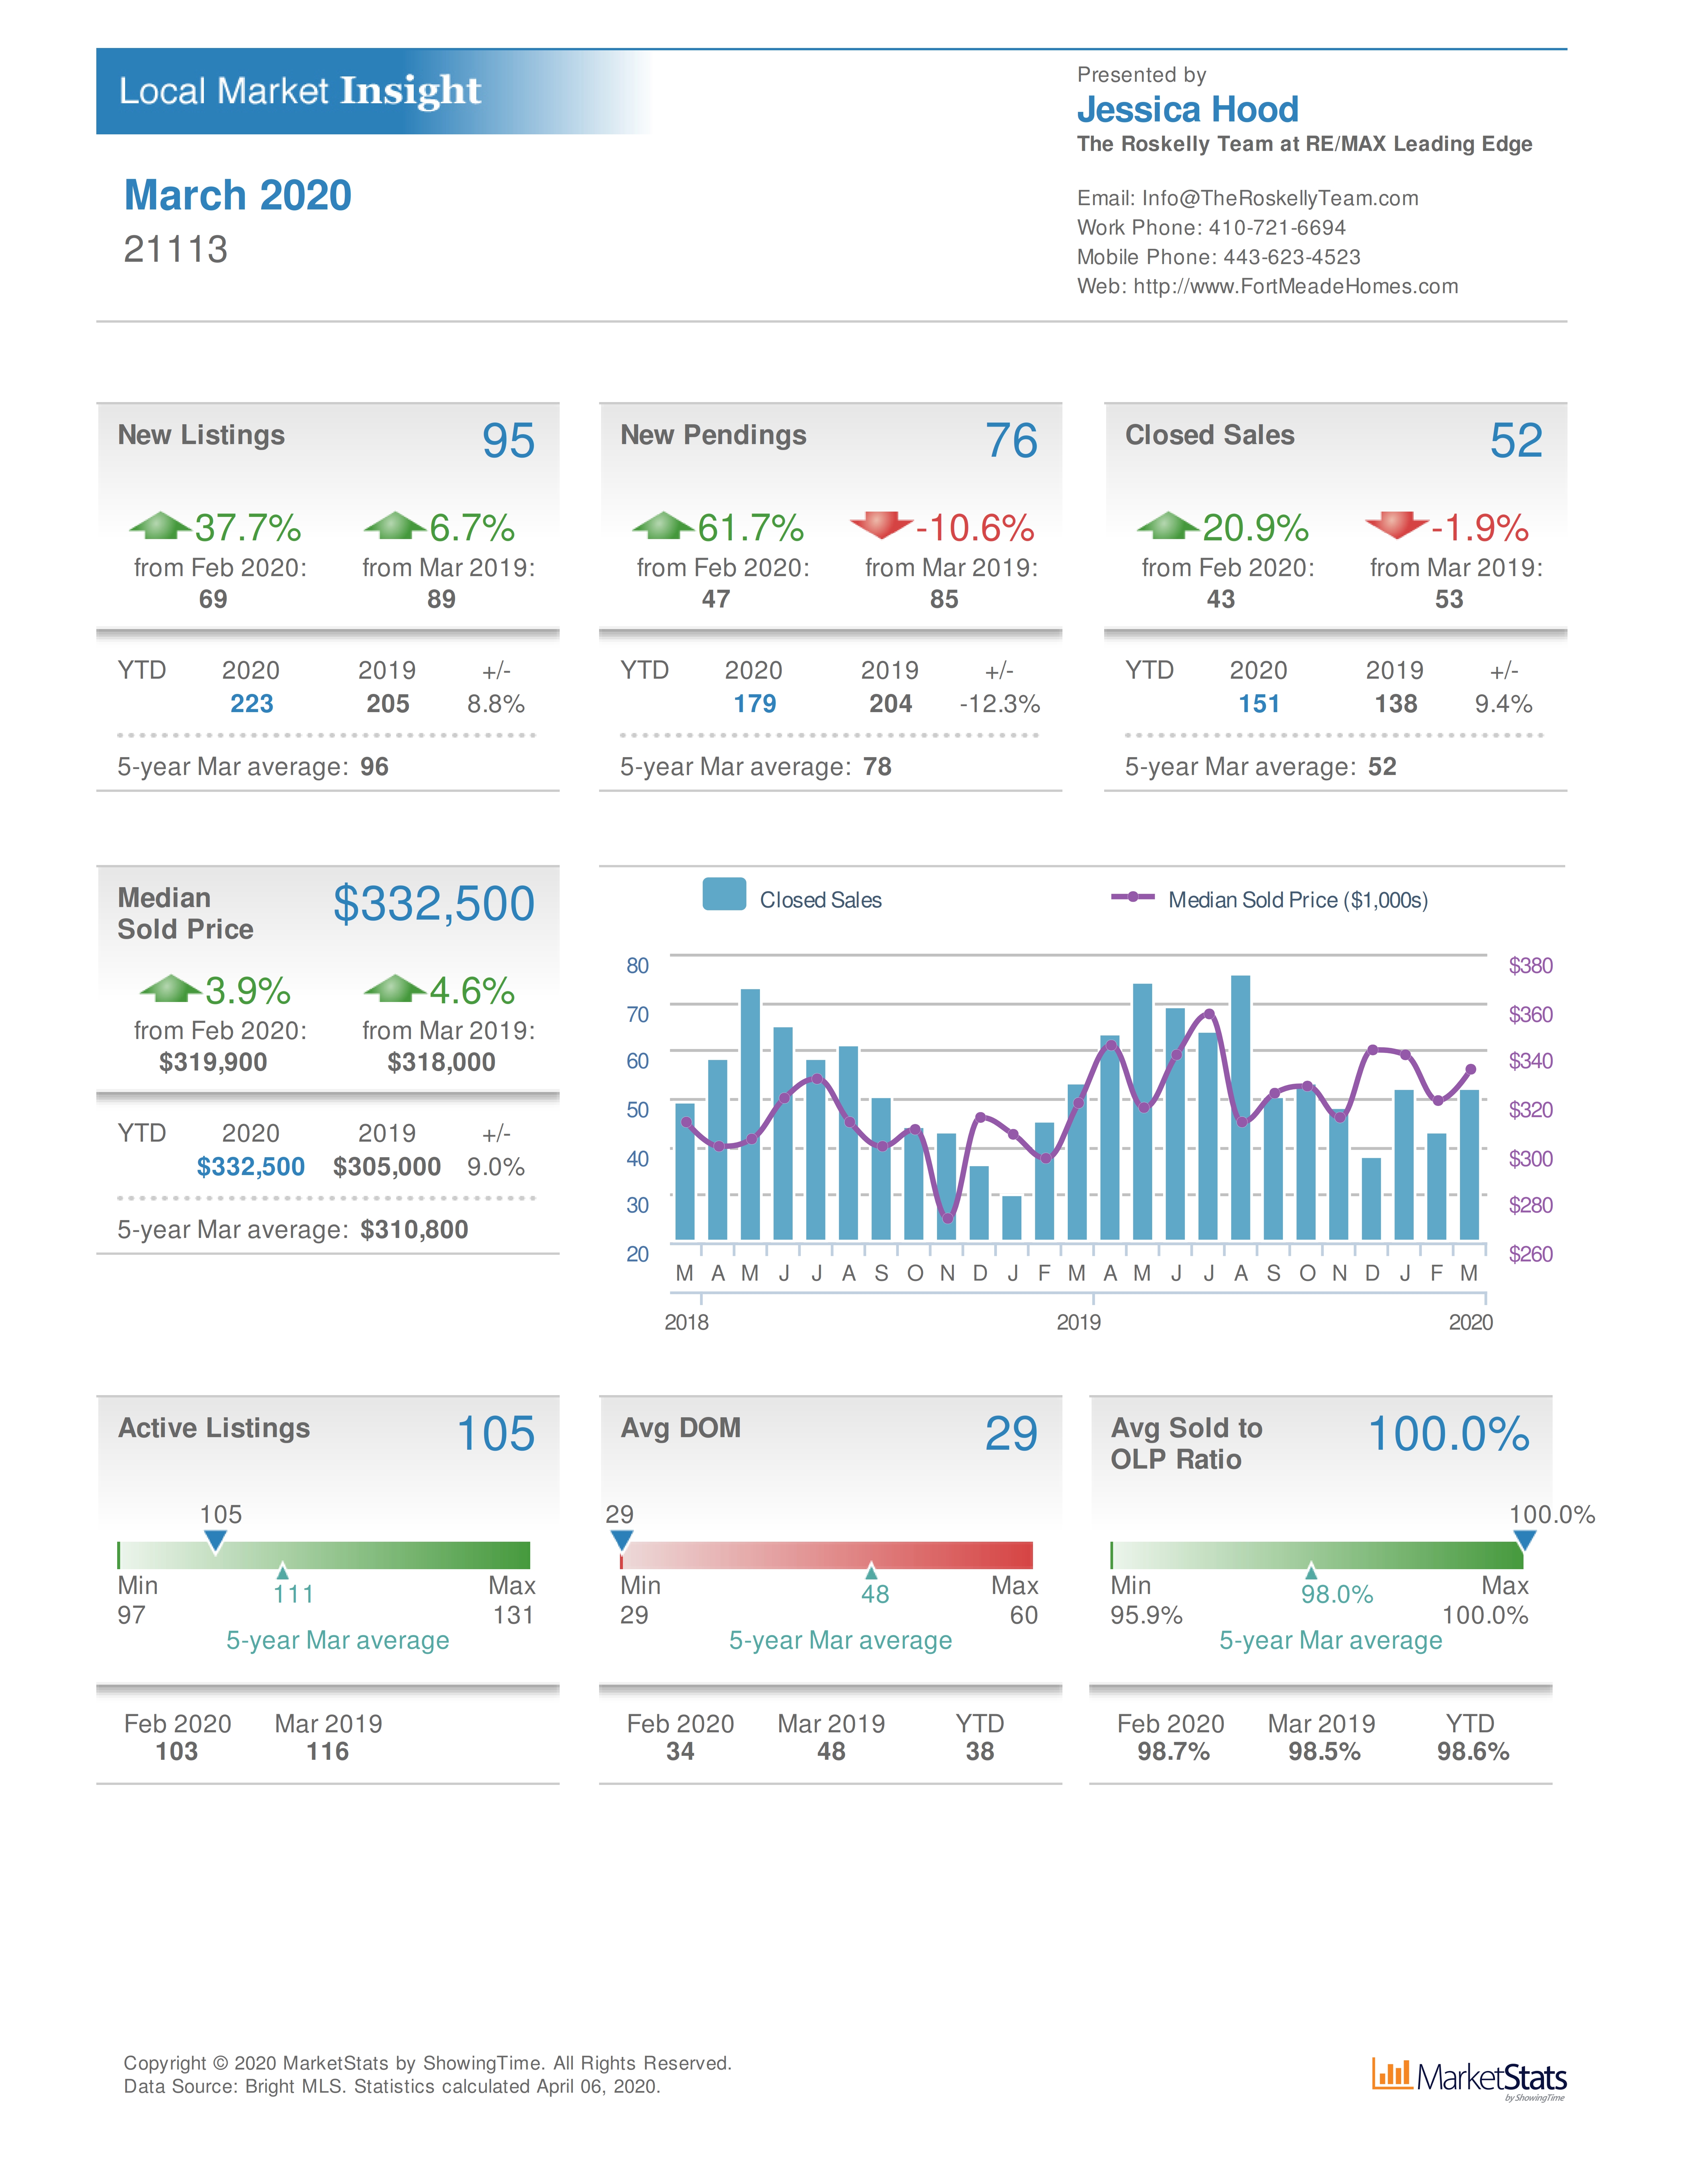1688x2184 pixels.
Task: Click the mobile phone 443-623-4523
Action: pos(1292,257)
